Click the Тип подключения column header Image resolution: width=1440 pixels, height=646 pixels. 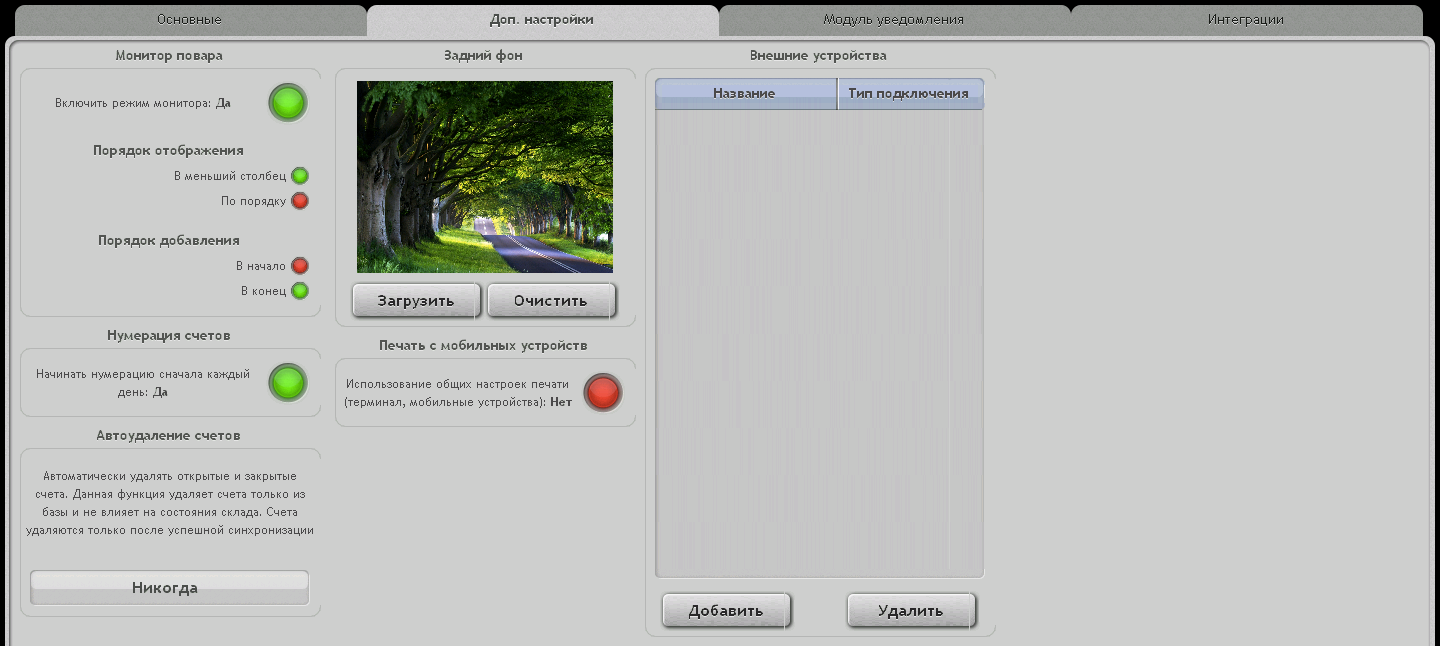[910, 93]
